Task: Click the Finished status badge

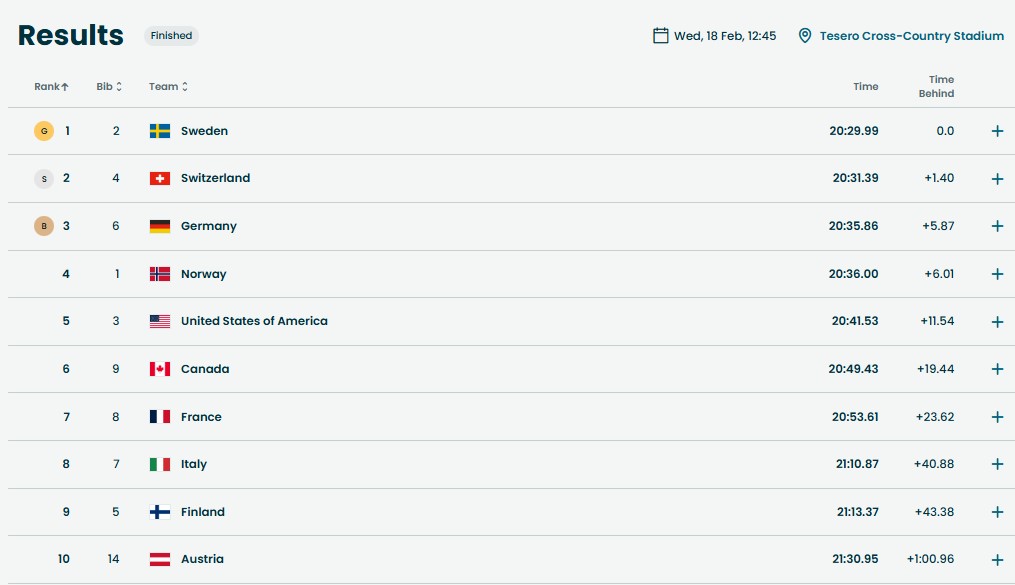Action: [171, 36]
